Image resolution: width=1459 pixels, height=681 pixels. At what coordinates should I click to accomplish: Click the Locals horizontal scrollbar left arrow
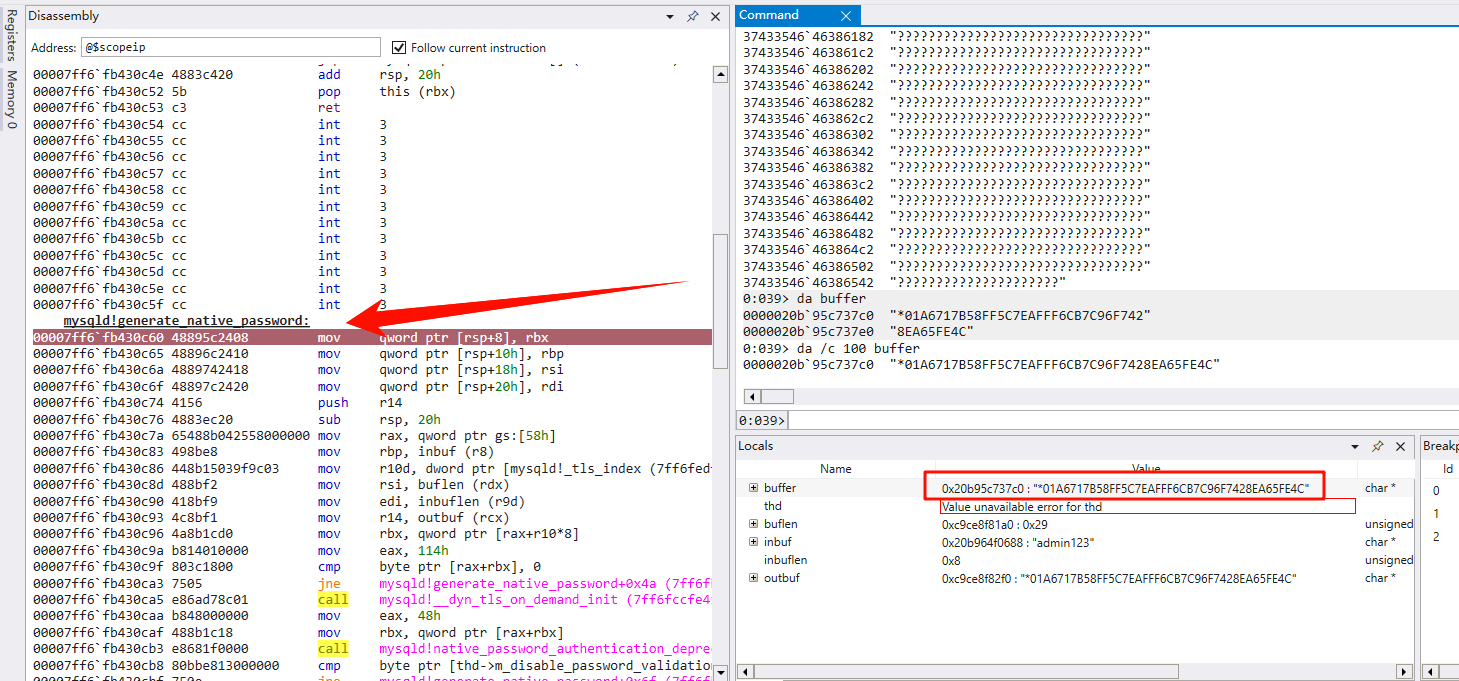coord(743,671)
